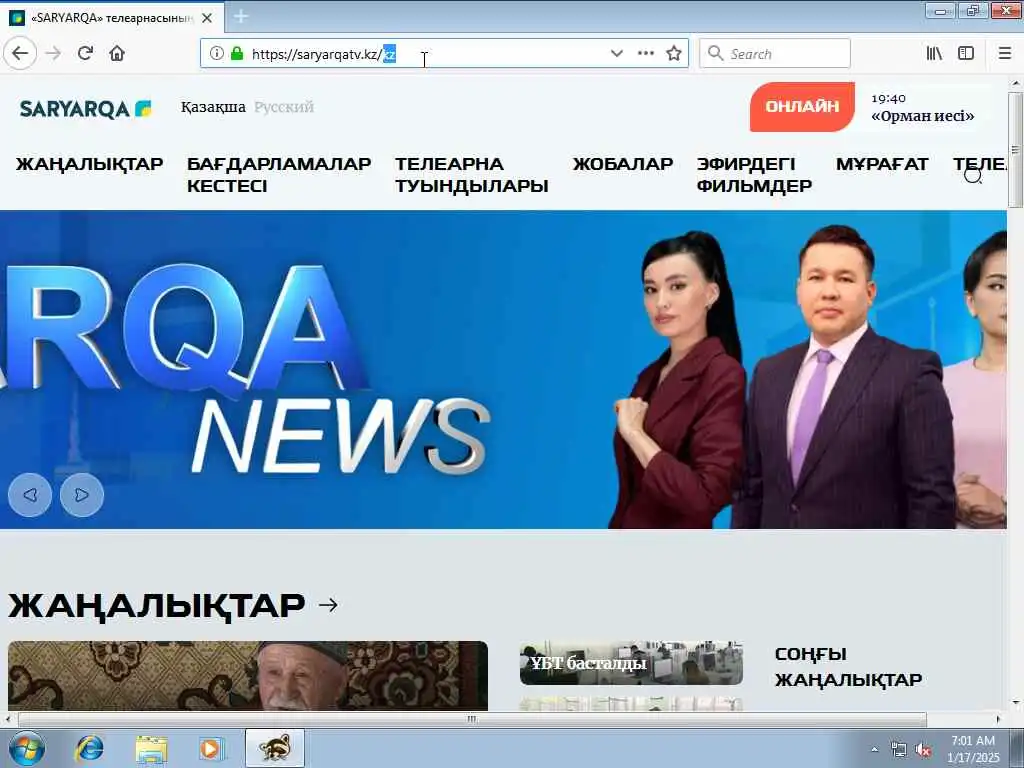Open the hamburger application menu
The height and width of the screenshot is (768, 1024).
point(1004,54)
